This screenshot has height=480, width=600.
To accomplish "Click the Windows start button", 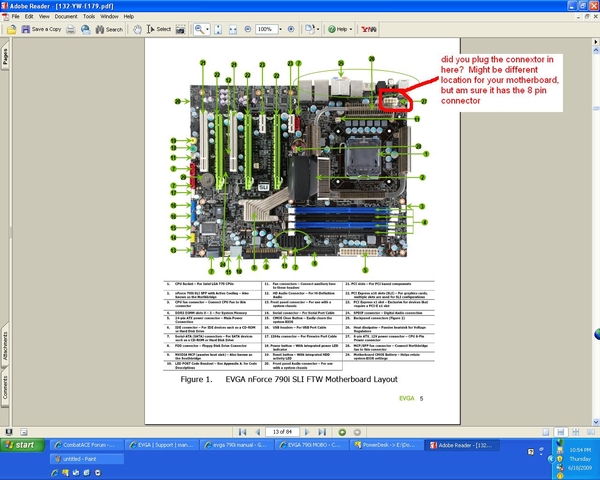I will 23,445.
